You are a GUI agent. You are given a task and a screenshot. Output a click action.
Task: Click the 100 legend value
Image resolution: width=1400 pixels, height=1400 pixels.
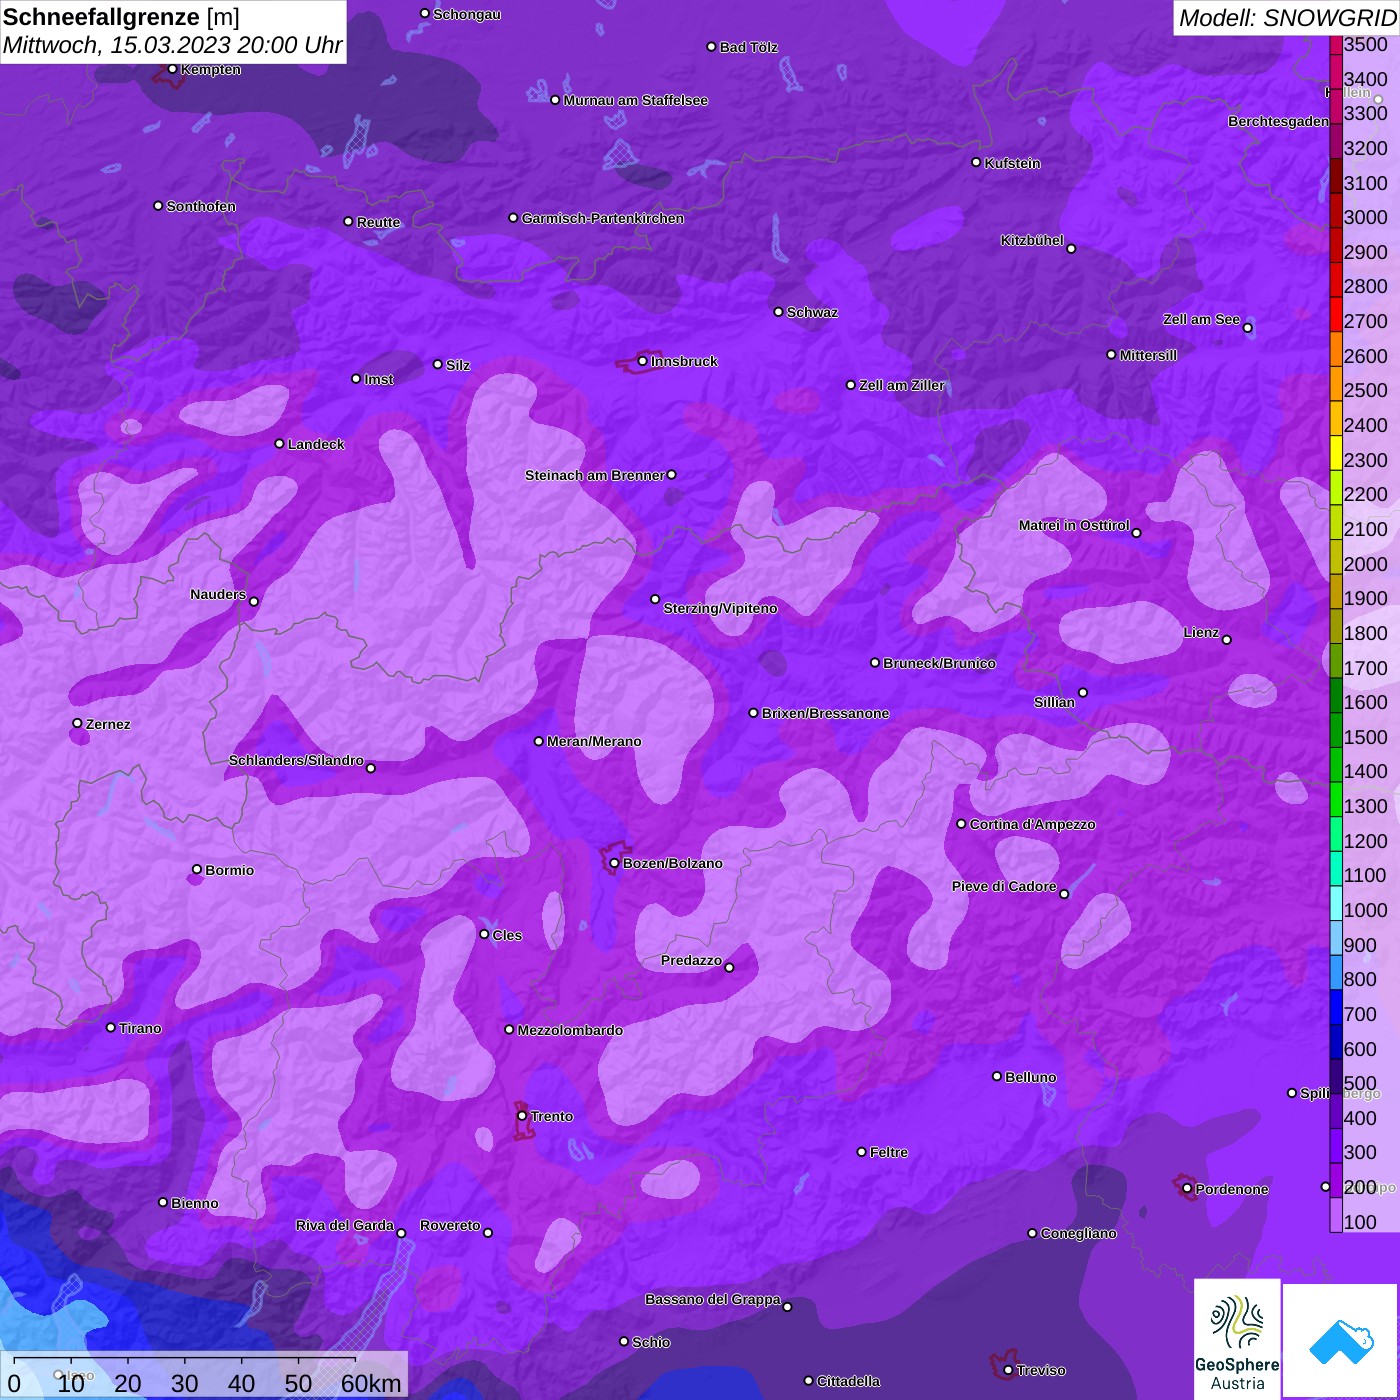[x=1361, y=1222]
